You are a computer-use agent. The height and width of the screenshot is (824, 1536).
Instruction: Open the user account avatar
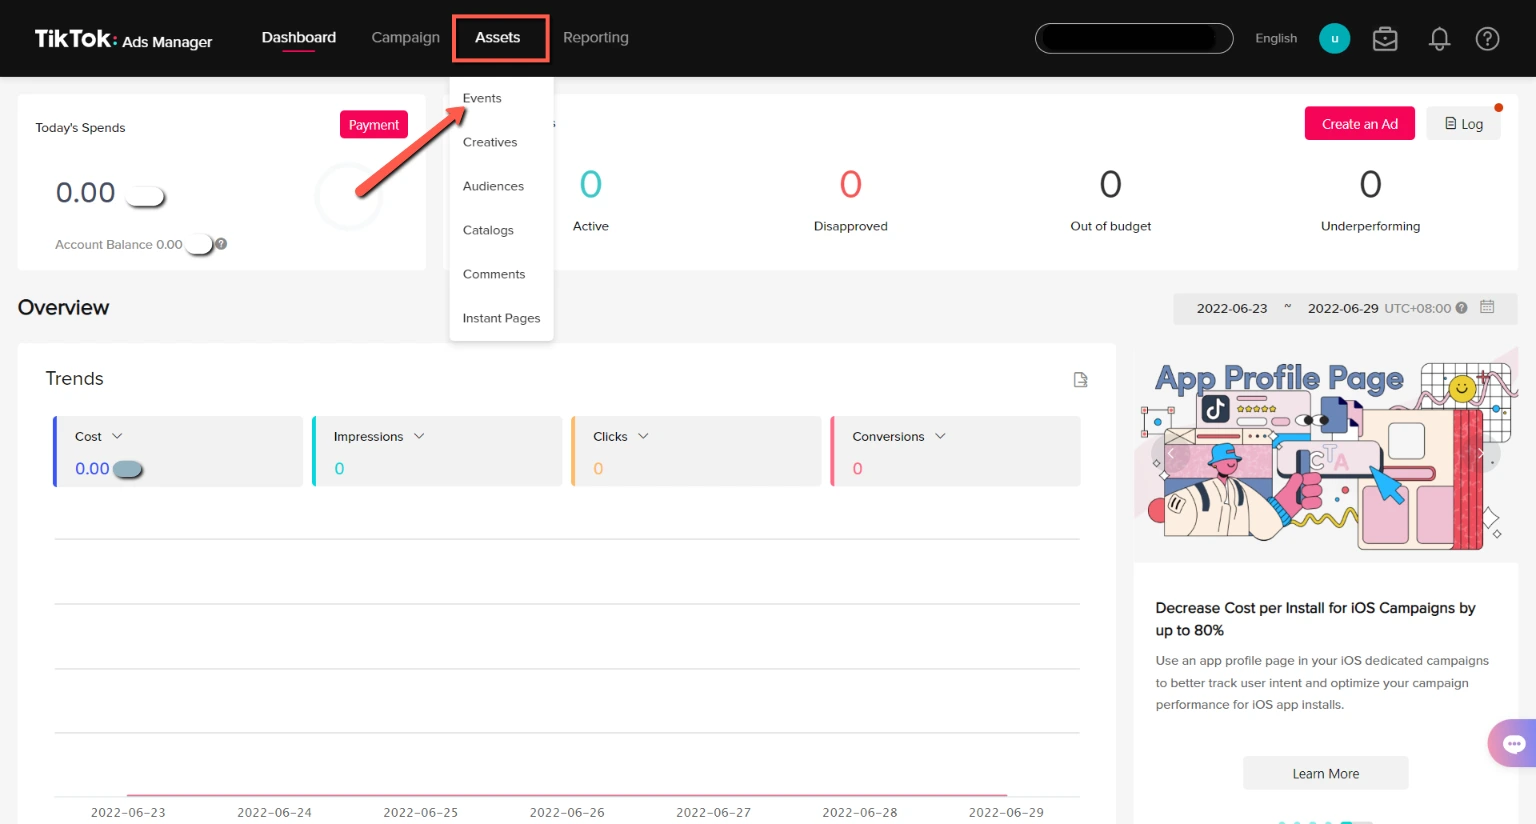coord(1334,39)
